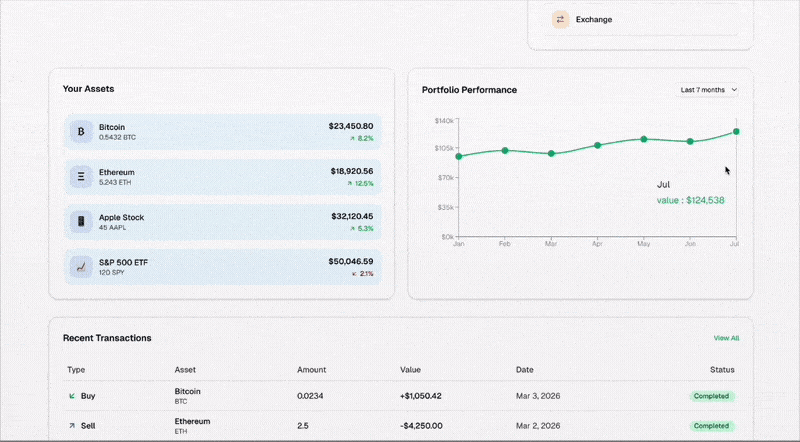
Task: Click the May data point on chart
Action: (x=644, y=139)
